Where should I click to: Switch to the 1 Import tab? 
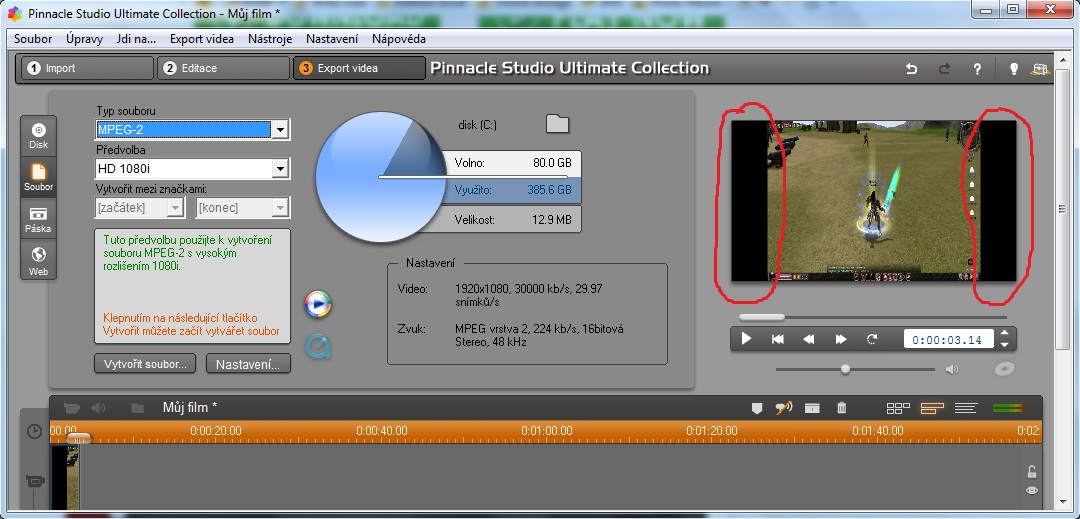coord(87,68)
